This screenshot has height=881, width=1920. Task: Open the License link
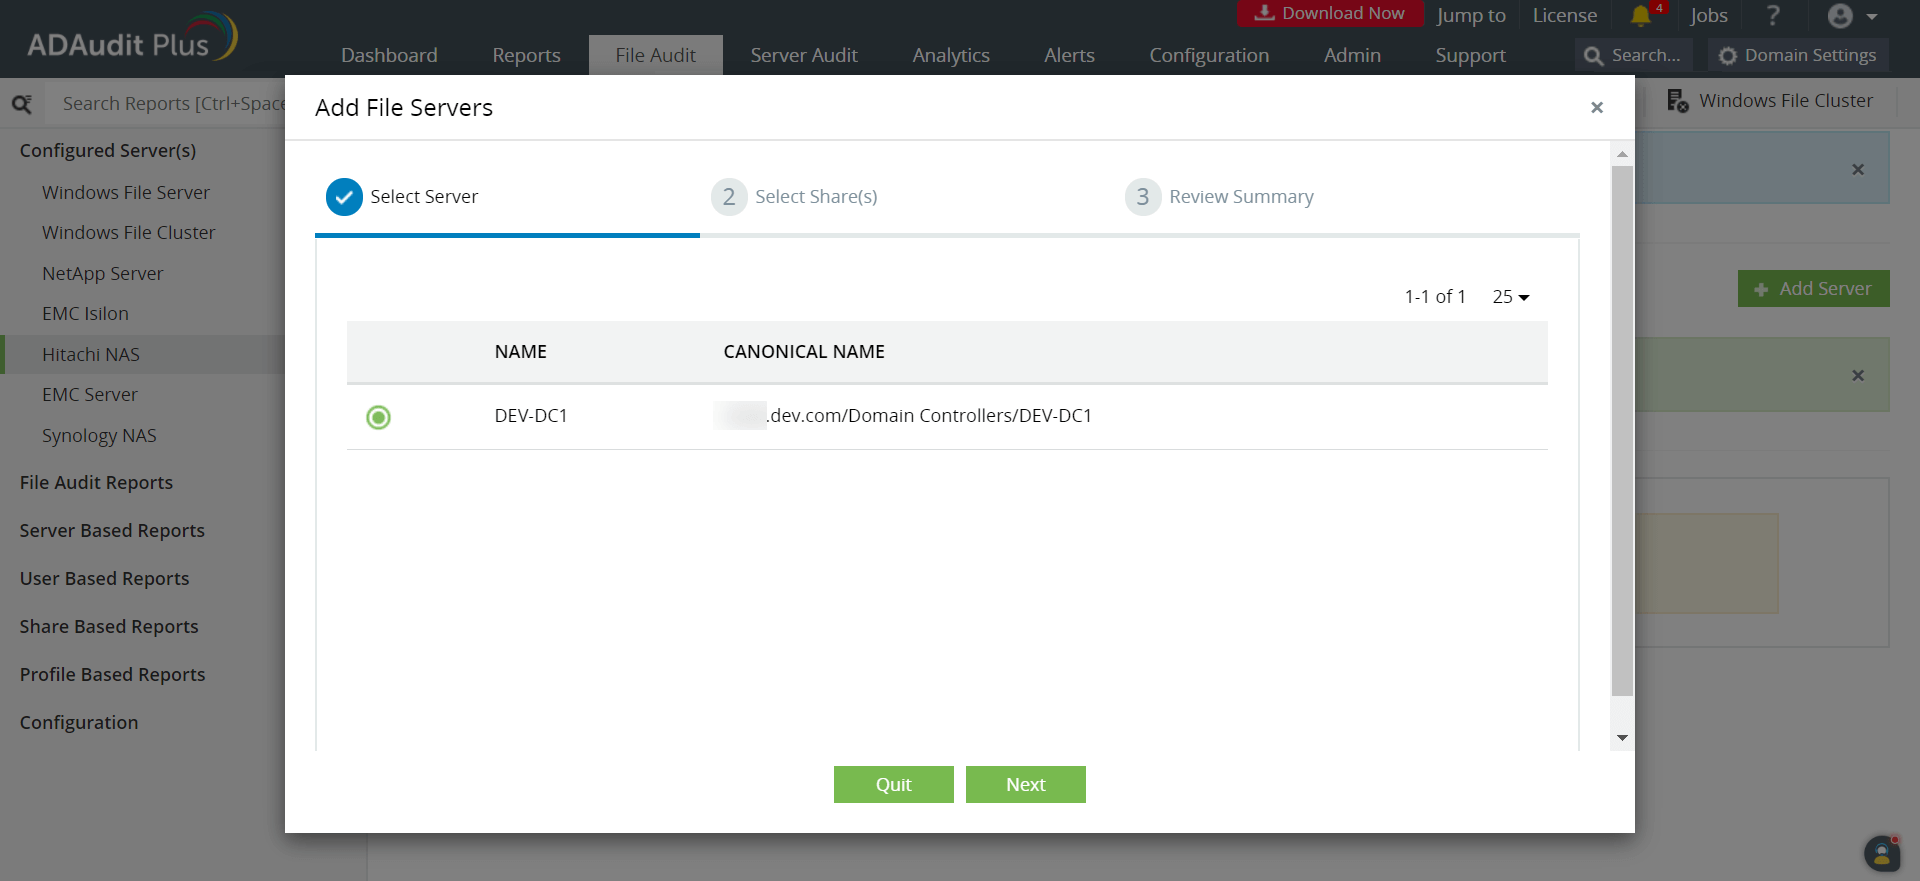(x=1565, y=15)
